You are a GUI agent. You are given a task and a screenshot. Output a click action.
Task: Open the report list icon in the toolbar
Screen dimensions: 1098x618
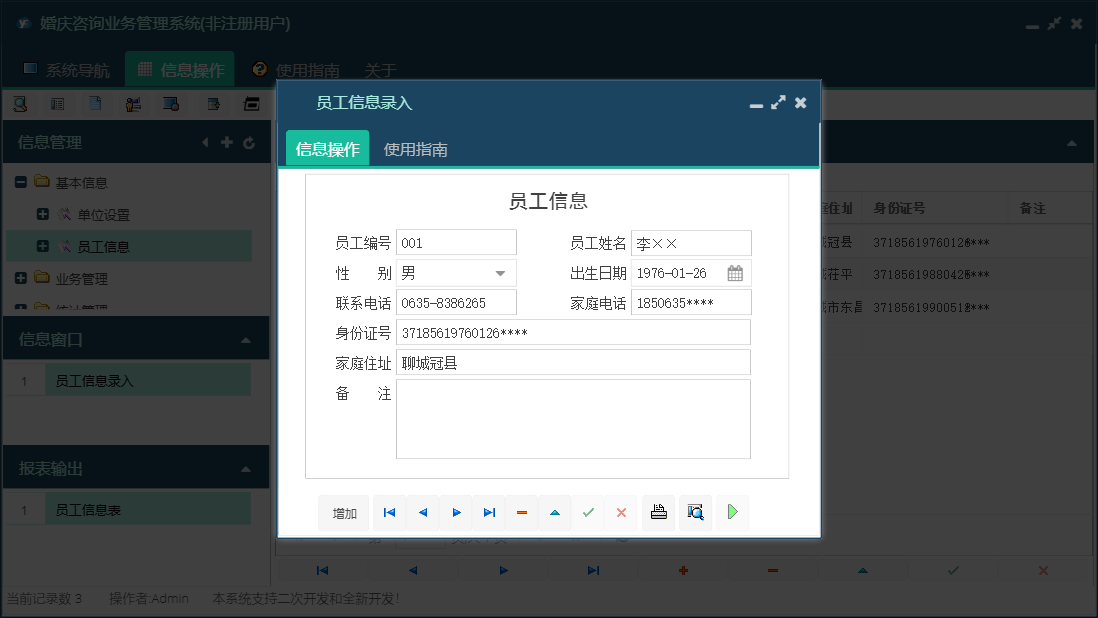(58, 103)
